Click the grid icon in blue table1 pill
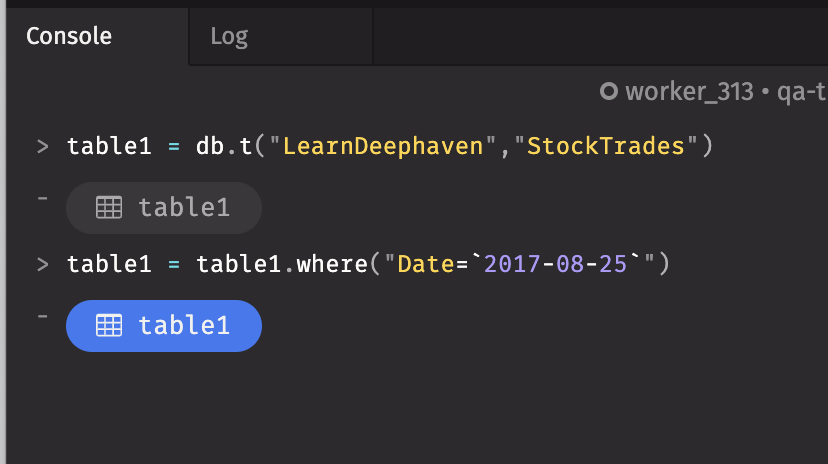Image resolution: width=828 pixels, height=464 pixels. click(109, 326)
